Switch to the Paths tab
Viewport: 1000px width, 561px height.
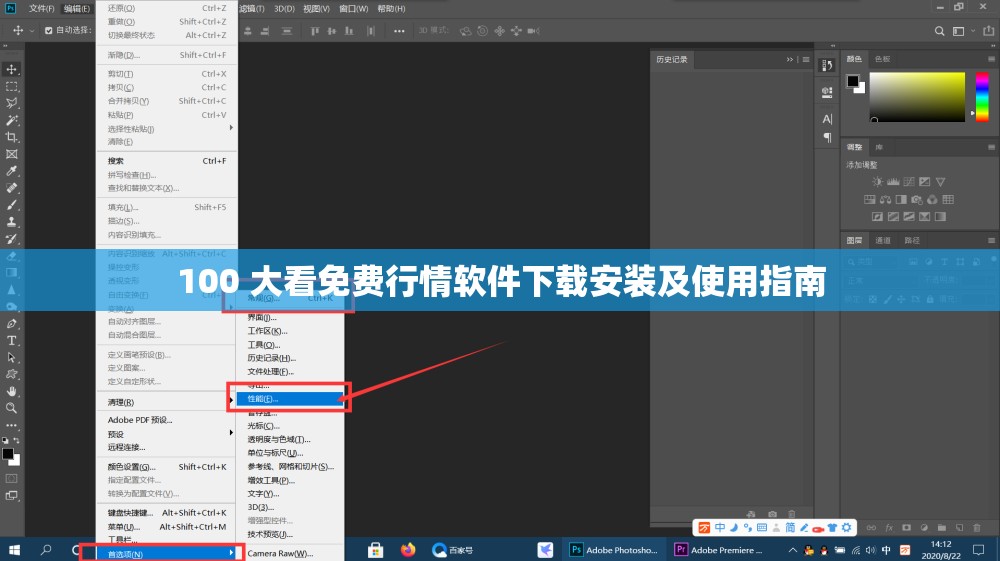pos(912,240)
